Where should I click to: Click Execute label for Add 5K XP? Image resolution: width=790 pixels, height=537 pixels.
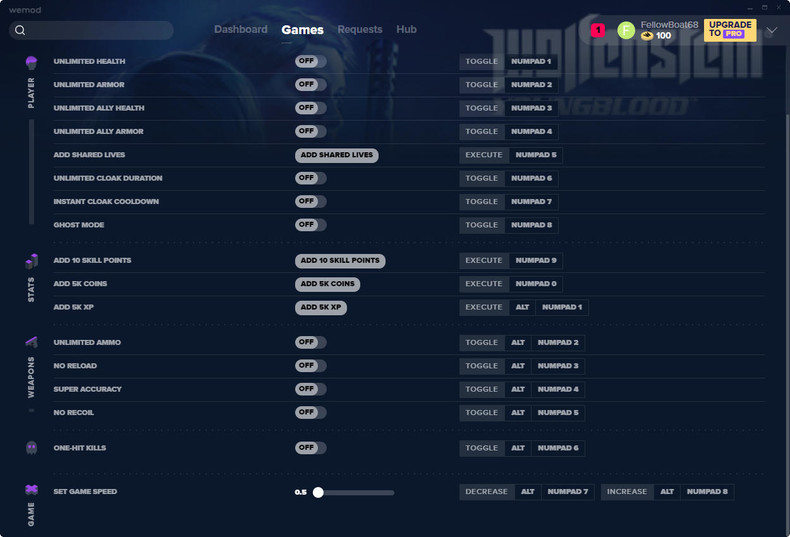click(x=484, y=307)
